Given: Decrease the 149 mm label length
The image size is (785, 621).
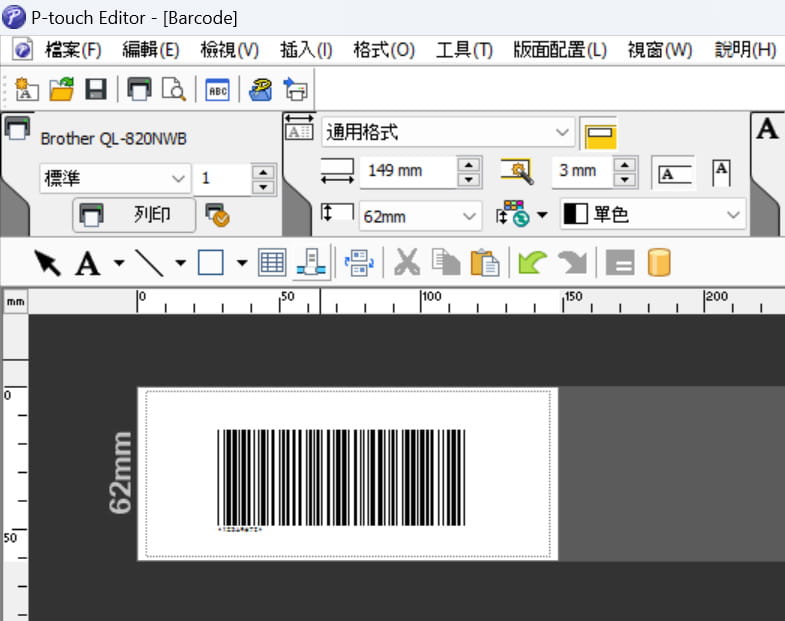Looking at the screenshot, I should coord(469,180).
